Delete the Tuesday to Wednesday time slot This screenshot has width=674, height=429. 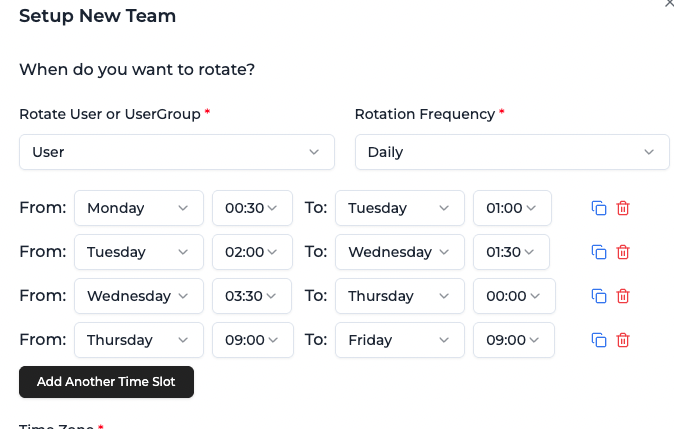click(x=623, y=252)
